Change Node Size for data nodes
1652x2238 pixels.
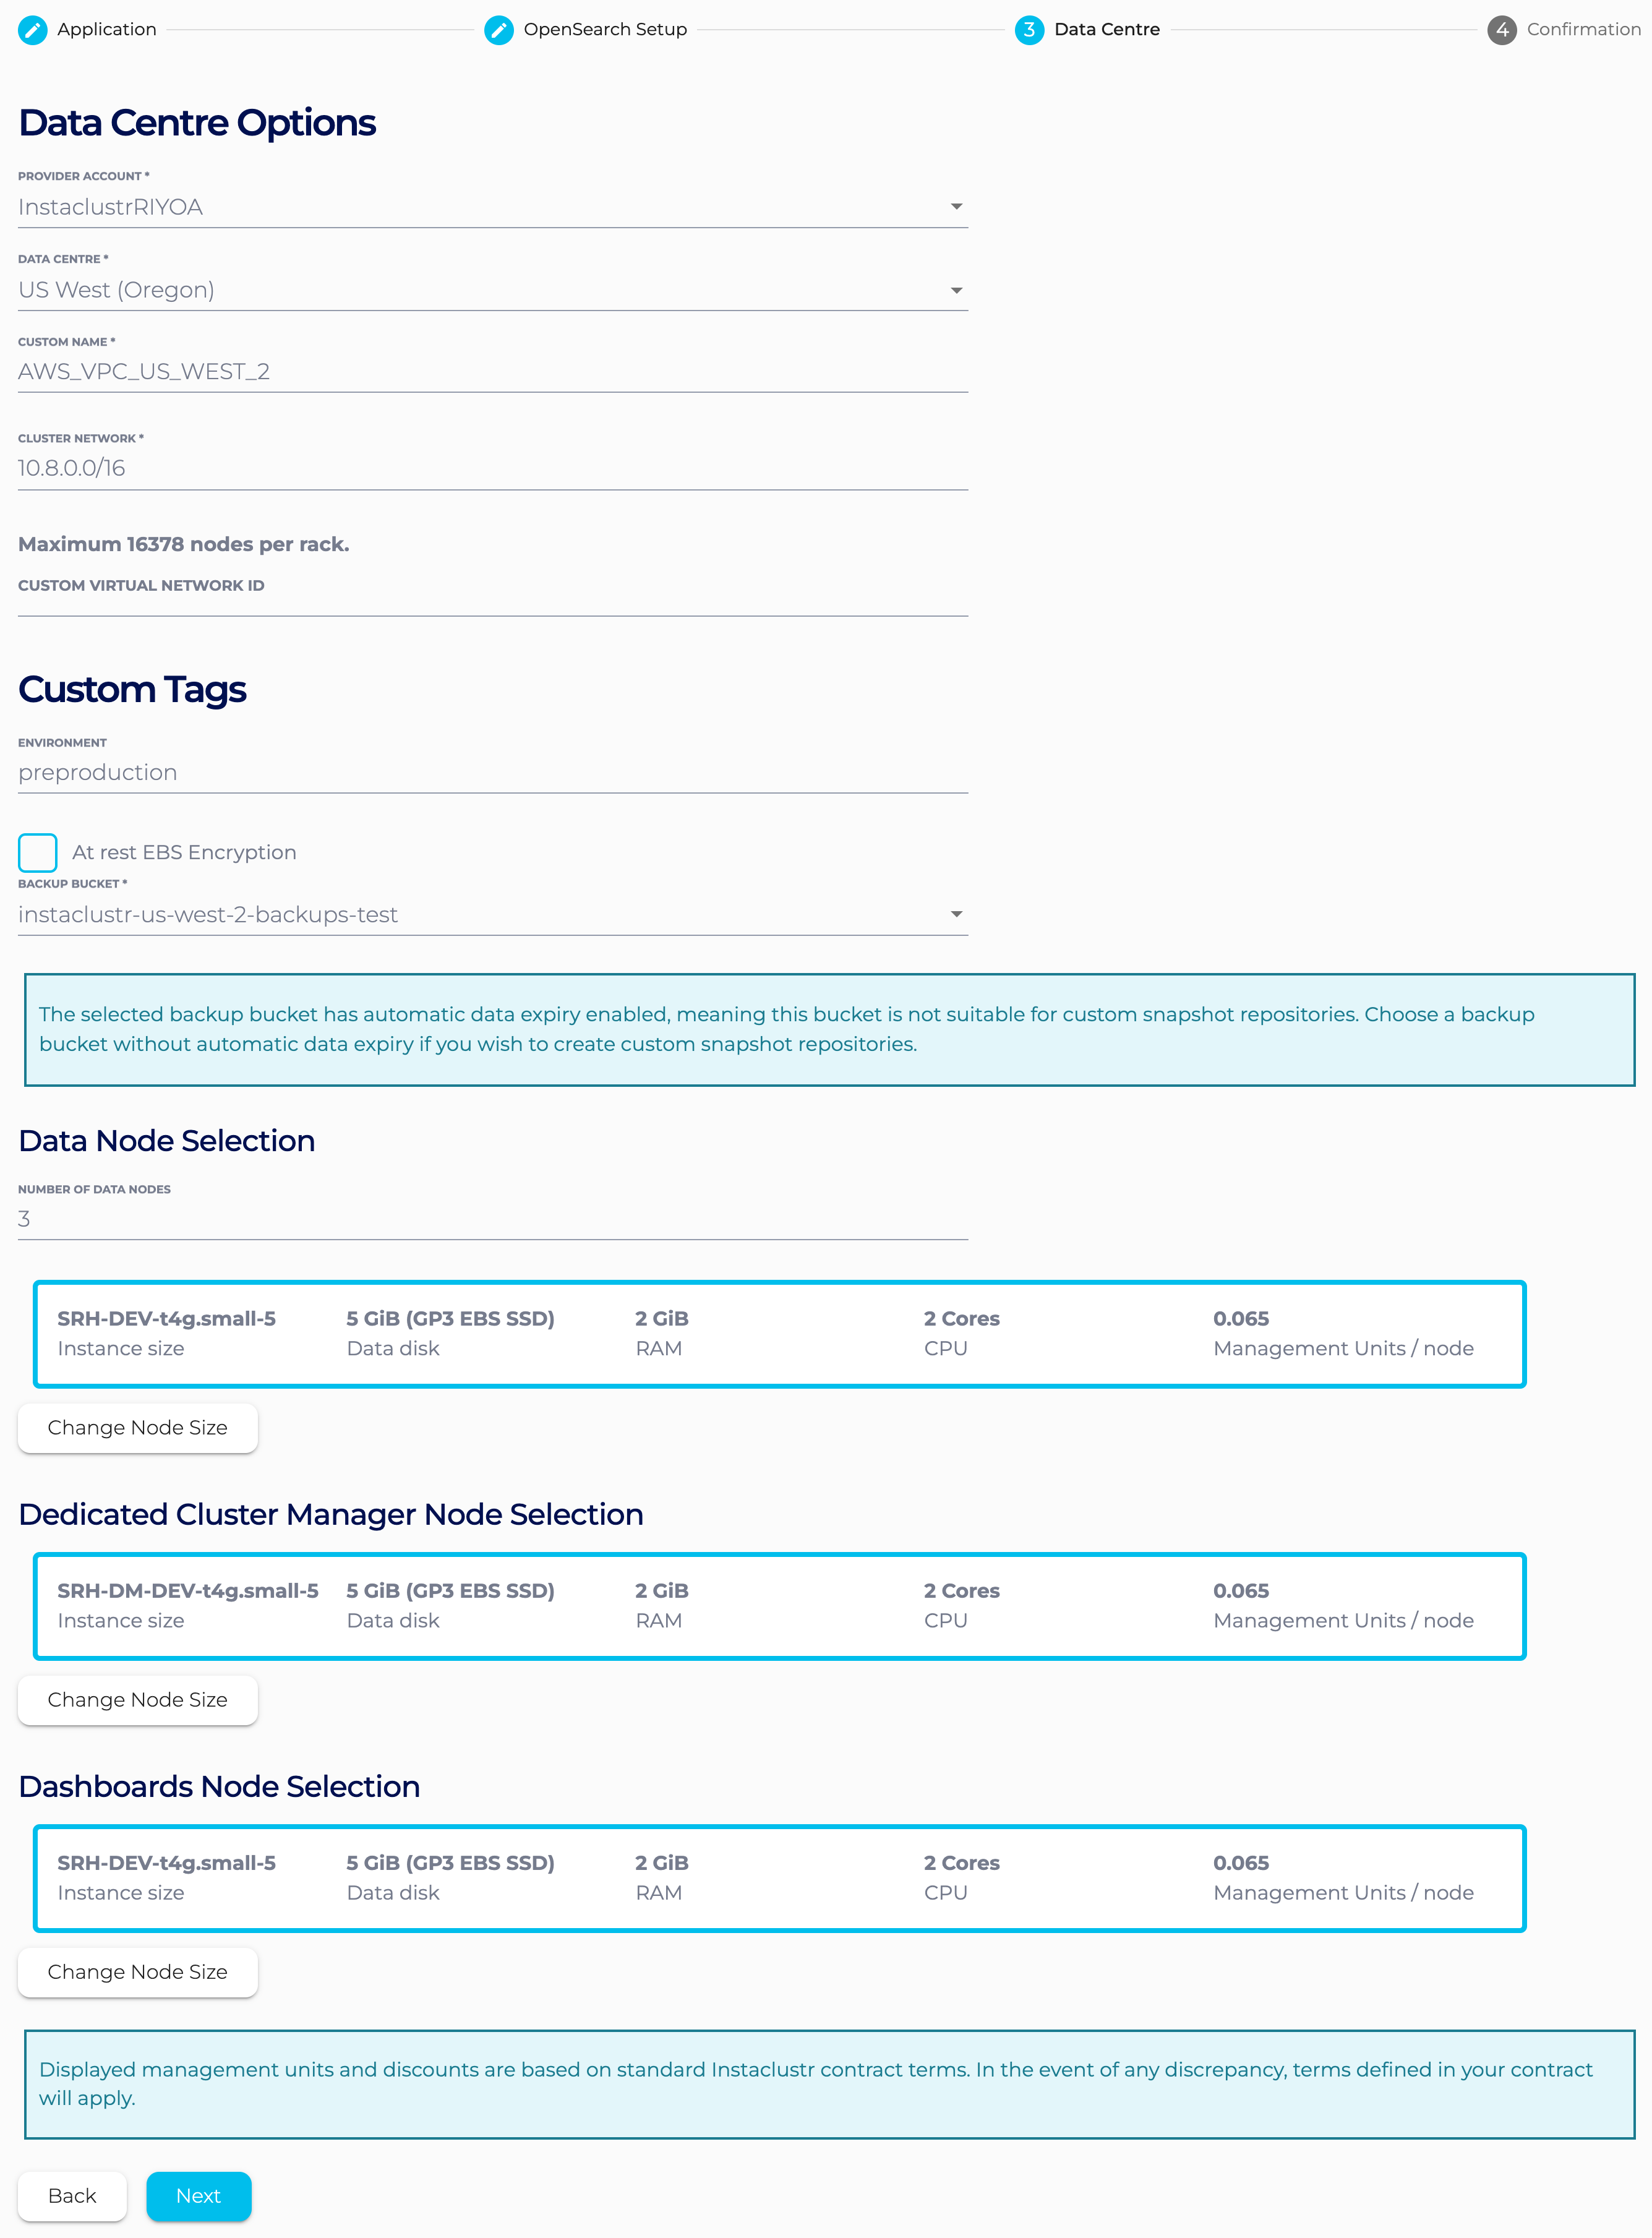(137, 1428)
